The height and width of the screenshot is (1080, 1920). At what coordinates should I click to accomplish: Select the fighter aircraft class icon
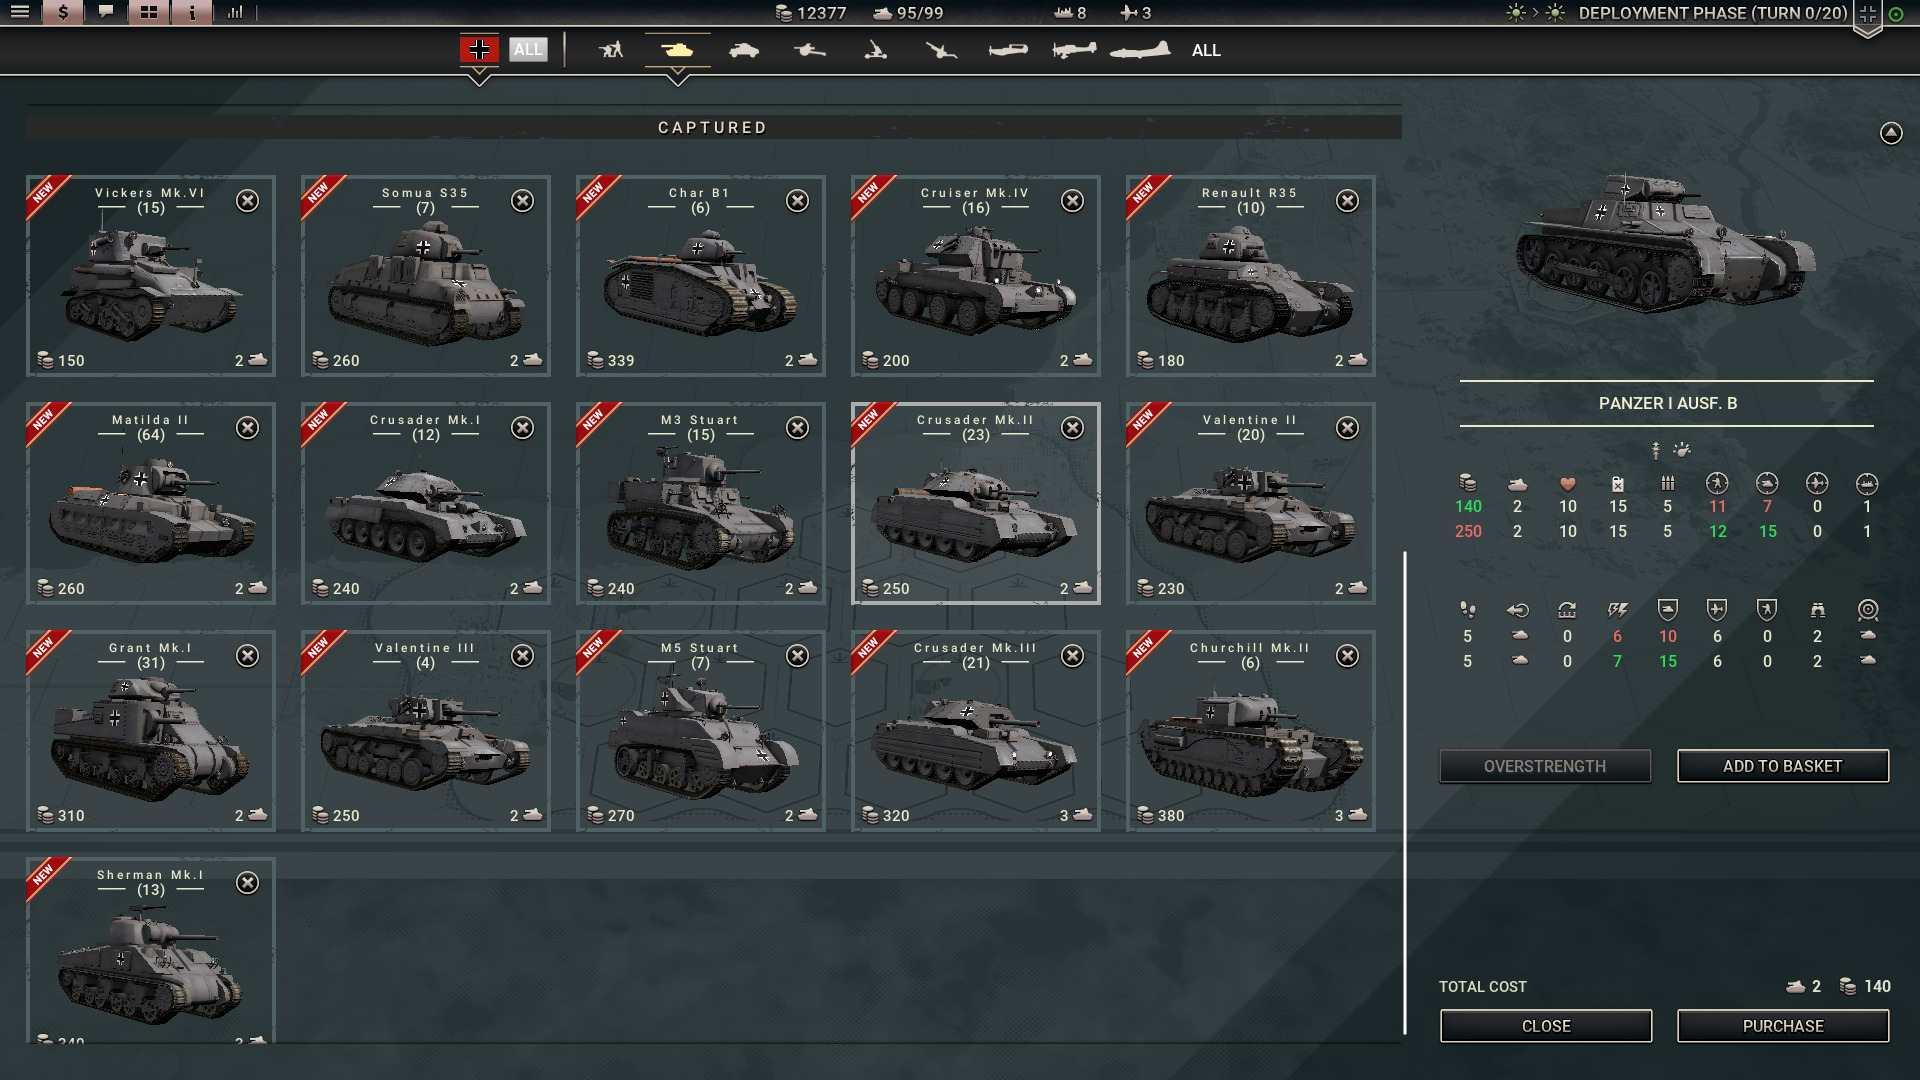(1007, 49)
